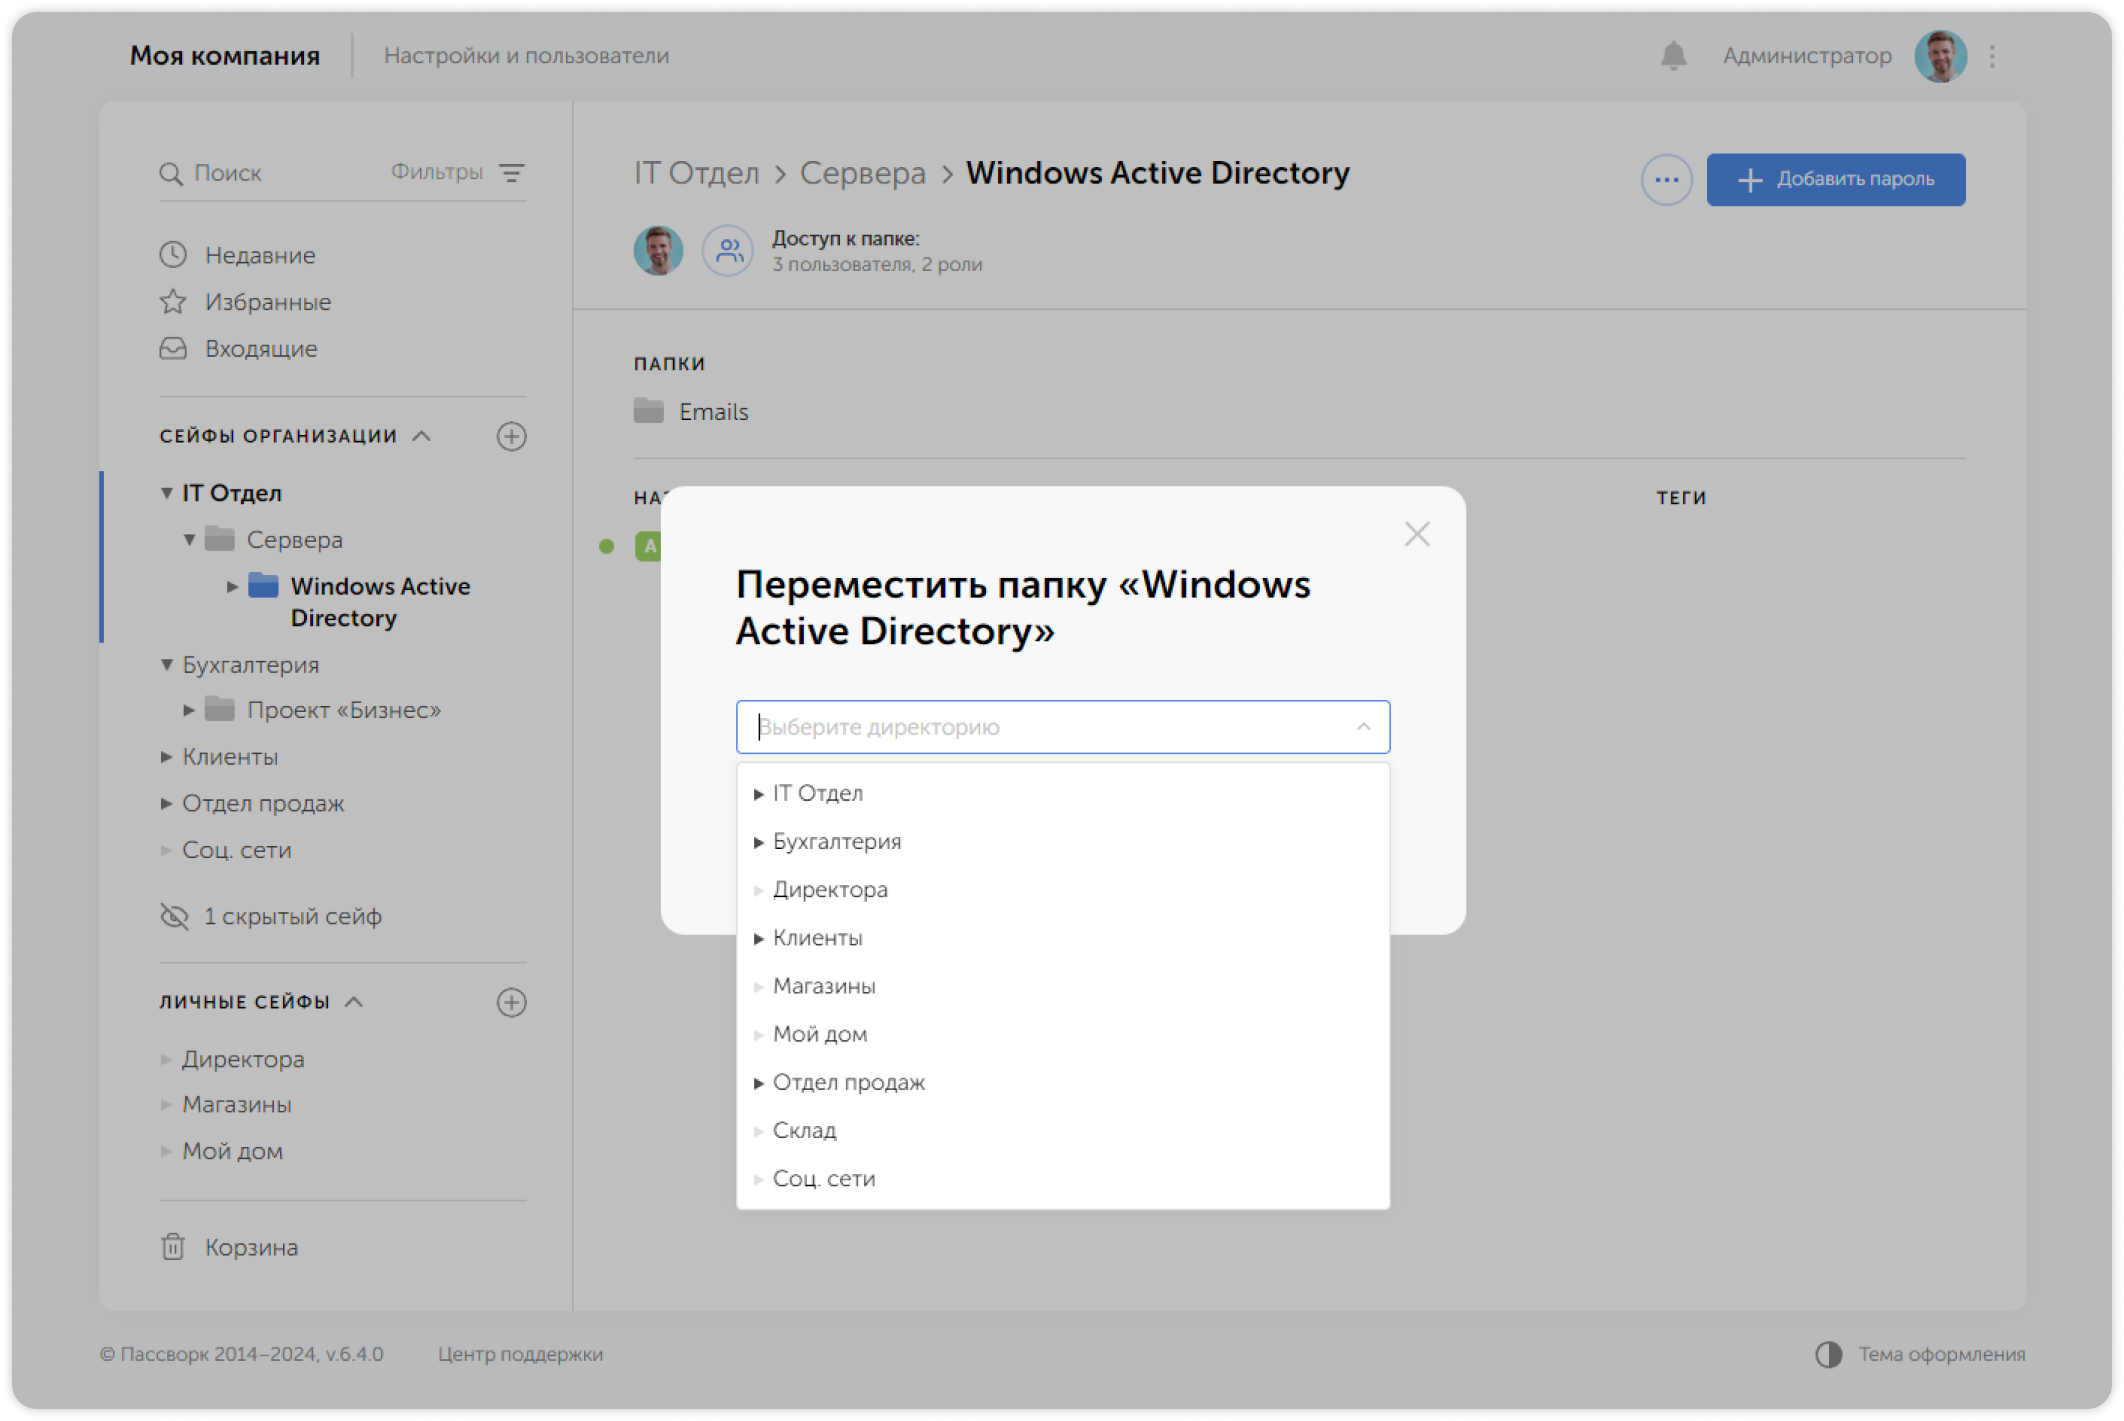
Task: Open the Filters icon next to search
Action: click(x=512, y=173)
